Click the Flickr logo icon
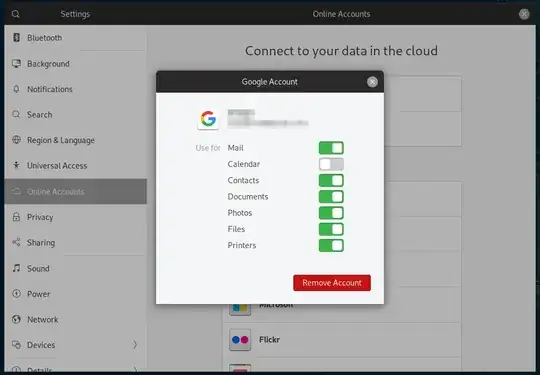The width and height of the screenshot is (540, 375). tap(240, 340)
